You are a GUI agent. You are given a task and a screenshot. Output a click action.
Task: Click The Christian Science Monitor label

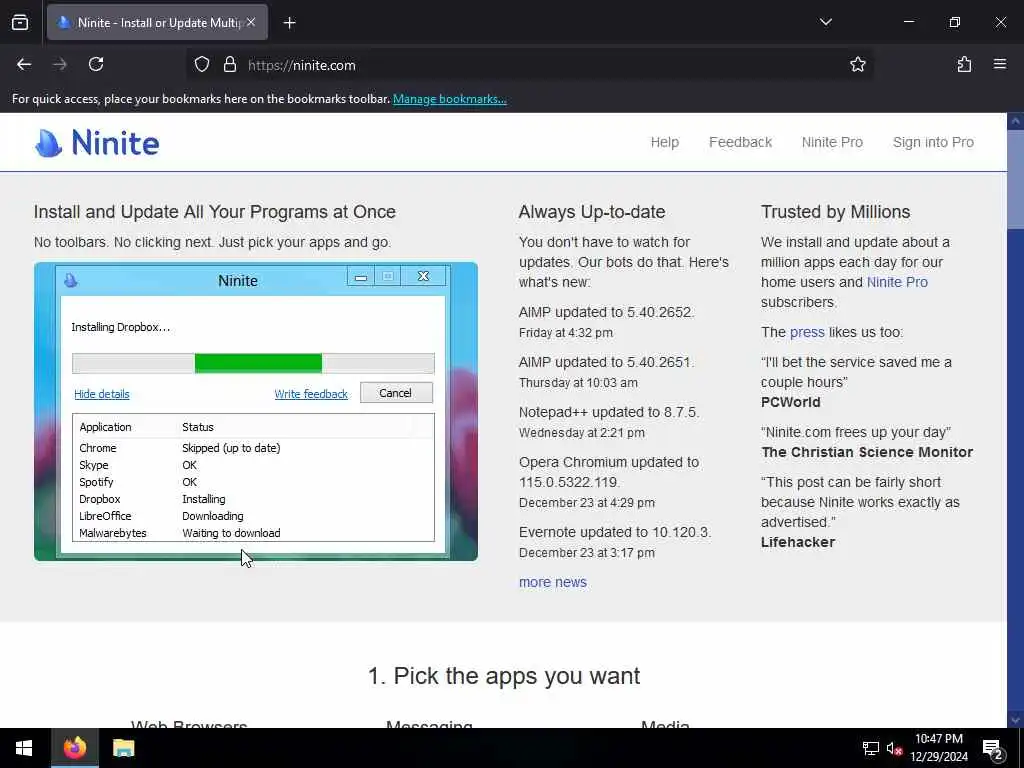pos(867,453)
